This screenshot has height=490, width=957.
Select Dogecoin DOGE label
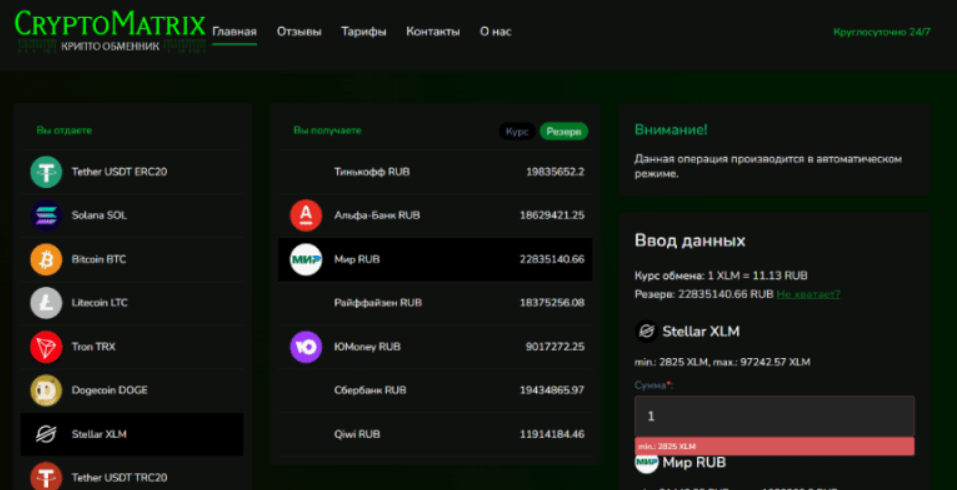pyautogui.click(x=110, y=390)
